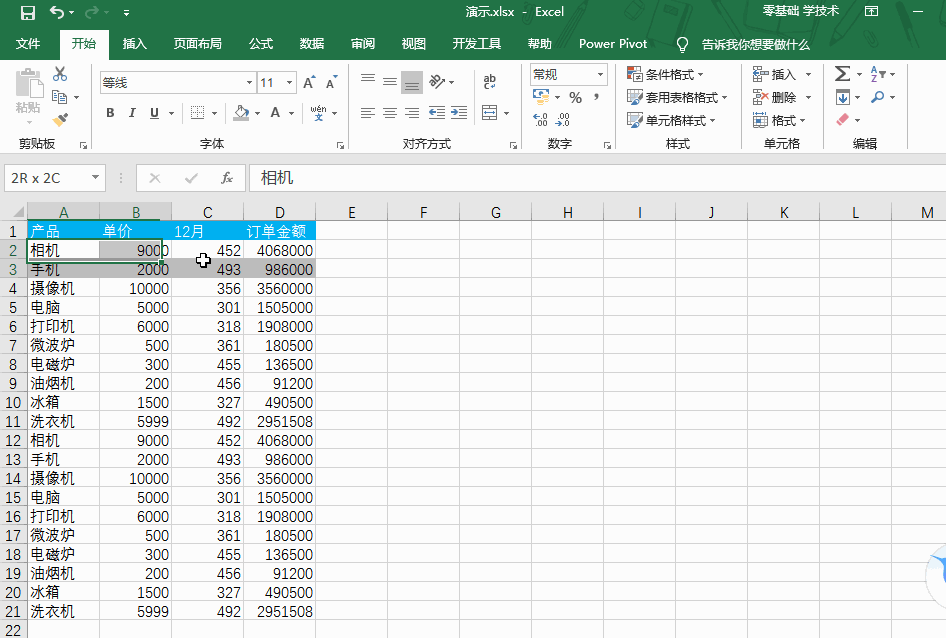Image resolution: width=946 pixels, height=638 pixels.
Task: Click the AutoSum sigma icon
Action: point(842,74)
